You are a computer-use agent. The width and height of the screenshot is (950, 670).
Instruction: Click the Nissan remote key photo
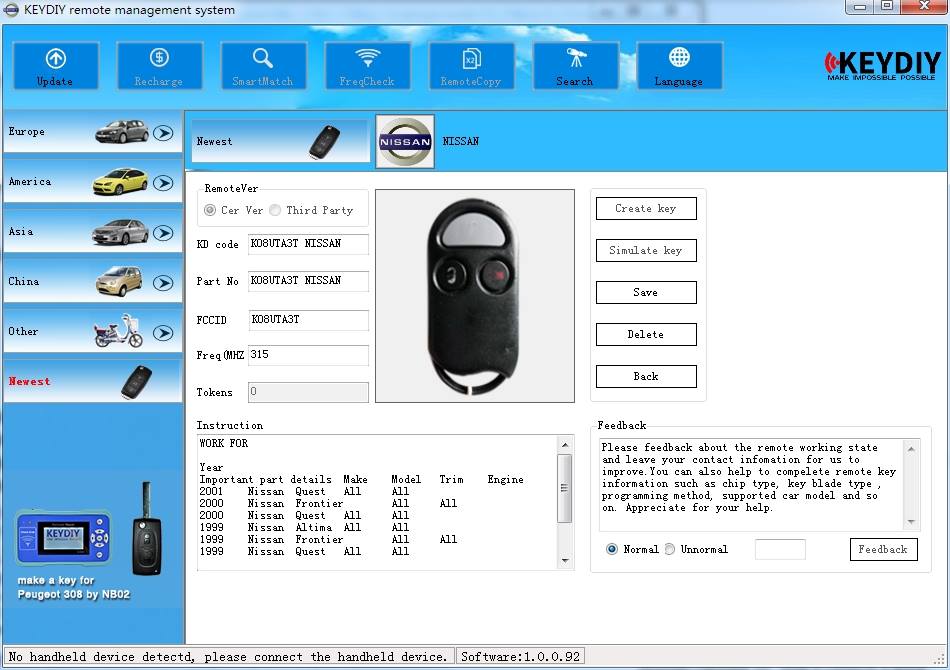(x=475, y=296)
